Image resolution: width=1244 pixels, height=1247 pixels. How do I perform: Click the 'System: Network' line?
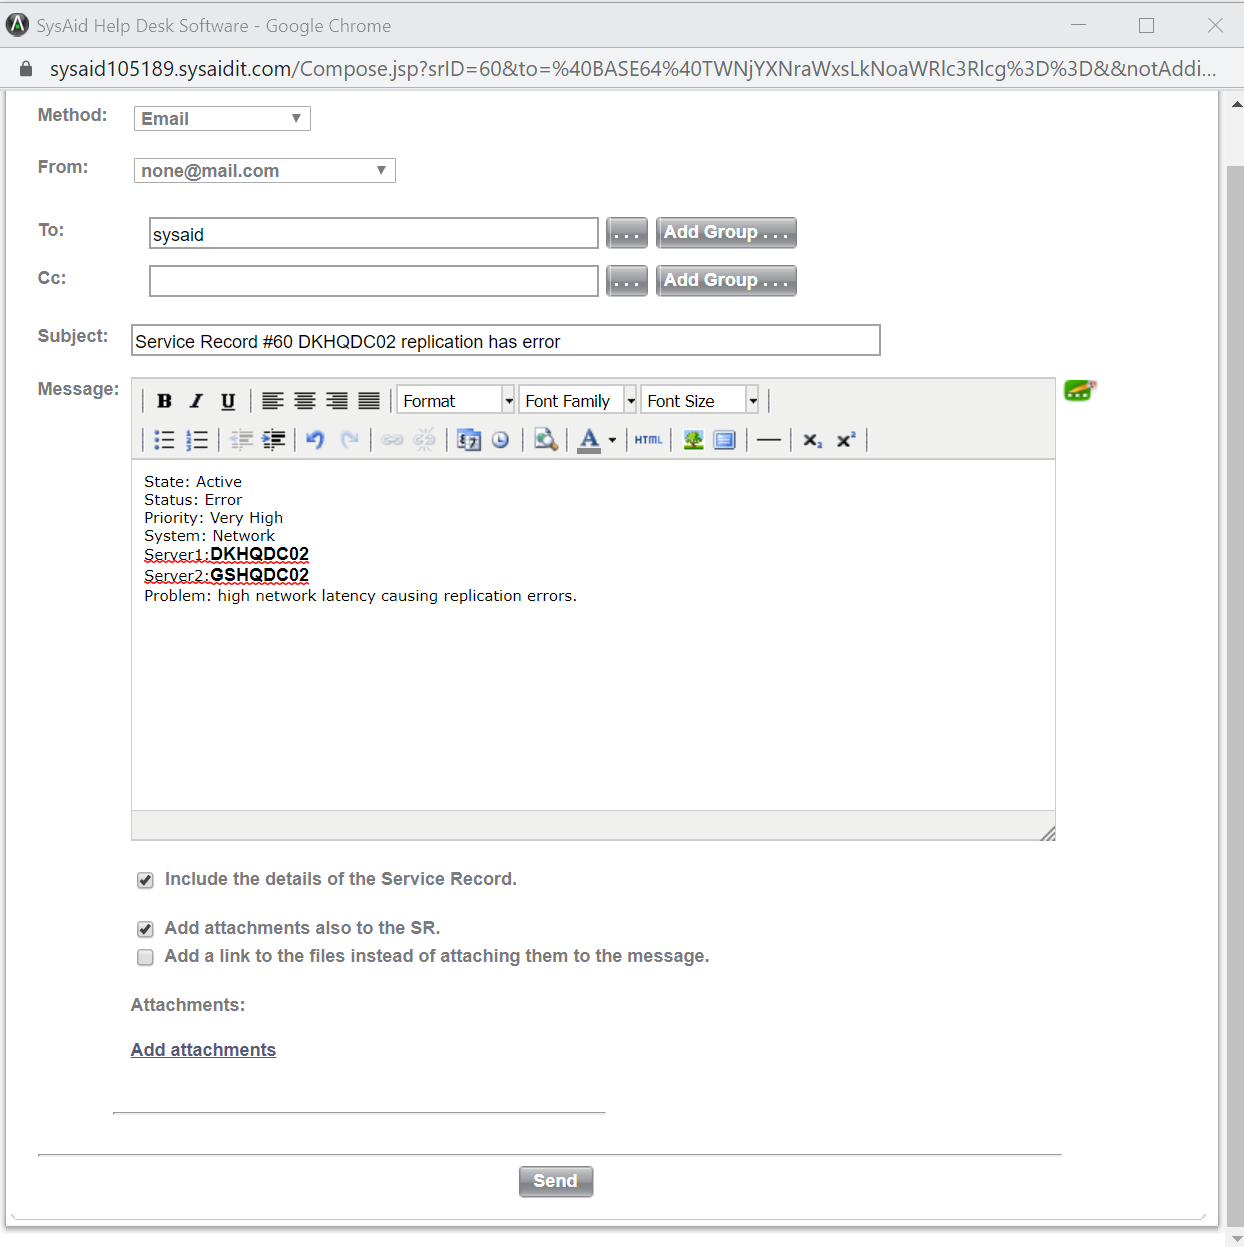[209, 536]
